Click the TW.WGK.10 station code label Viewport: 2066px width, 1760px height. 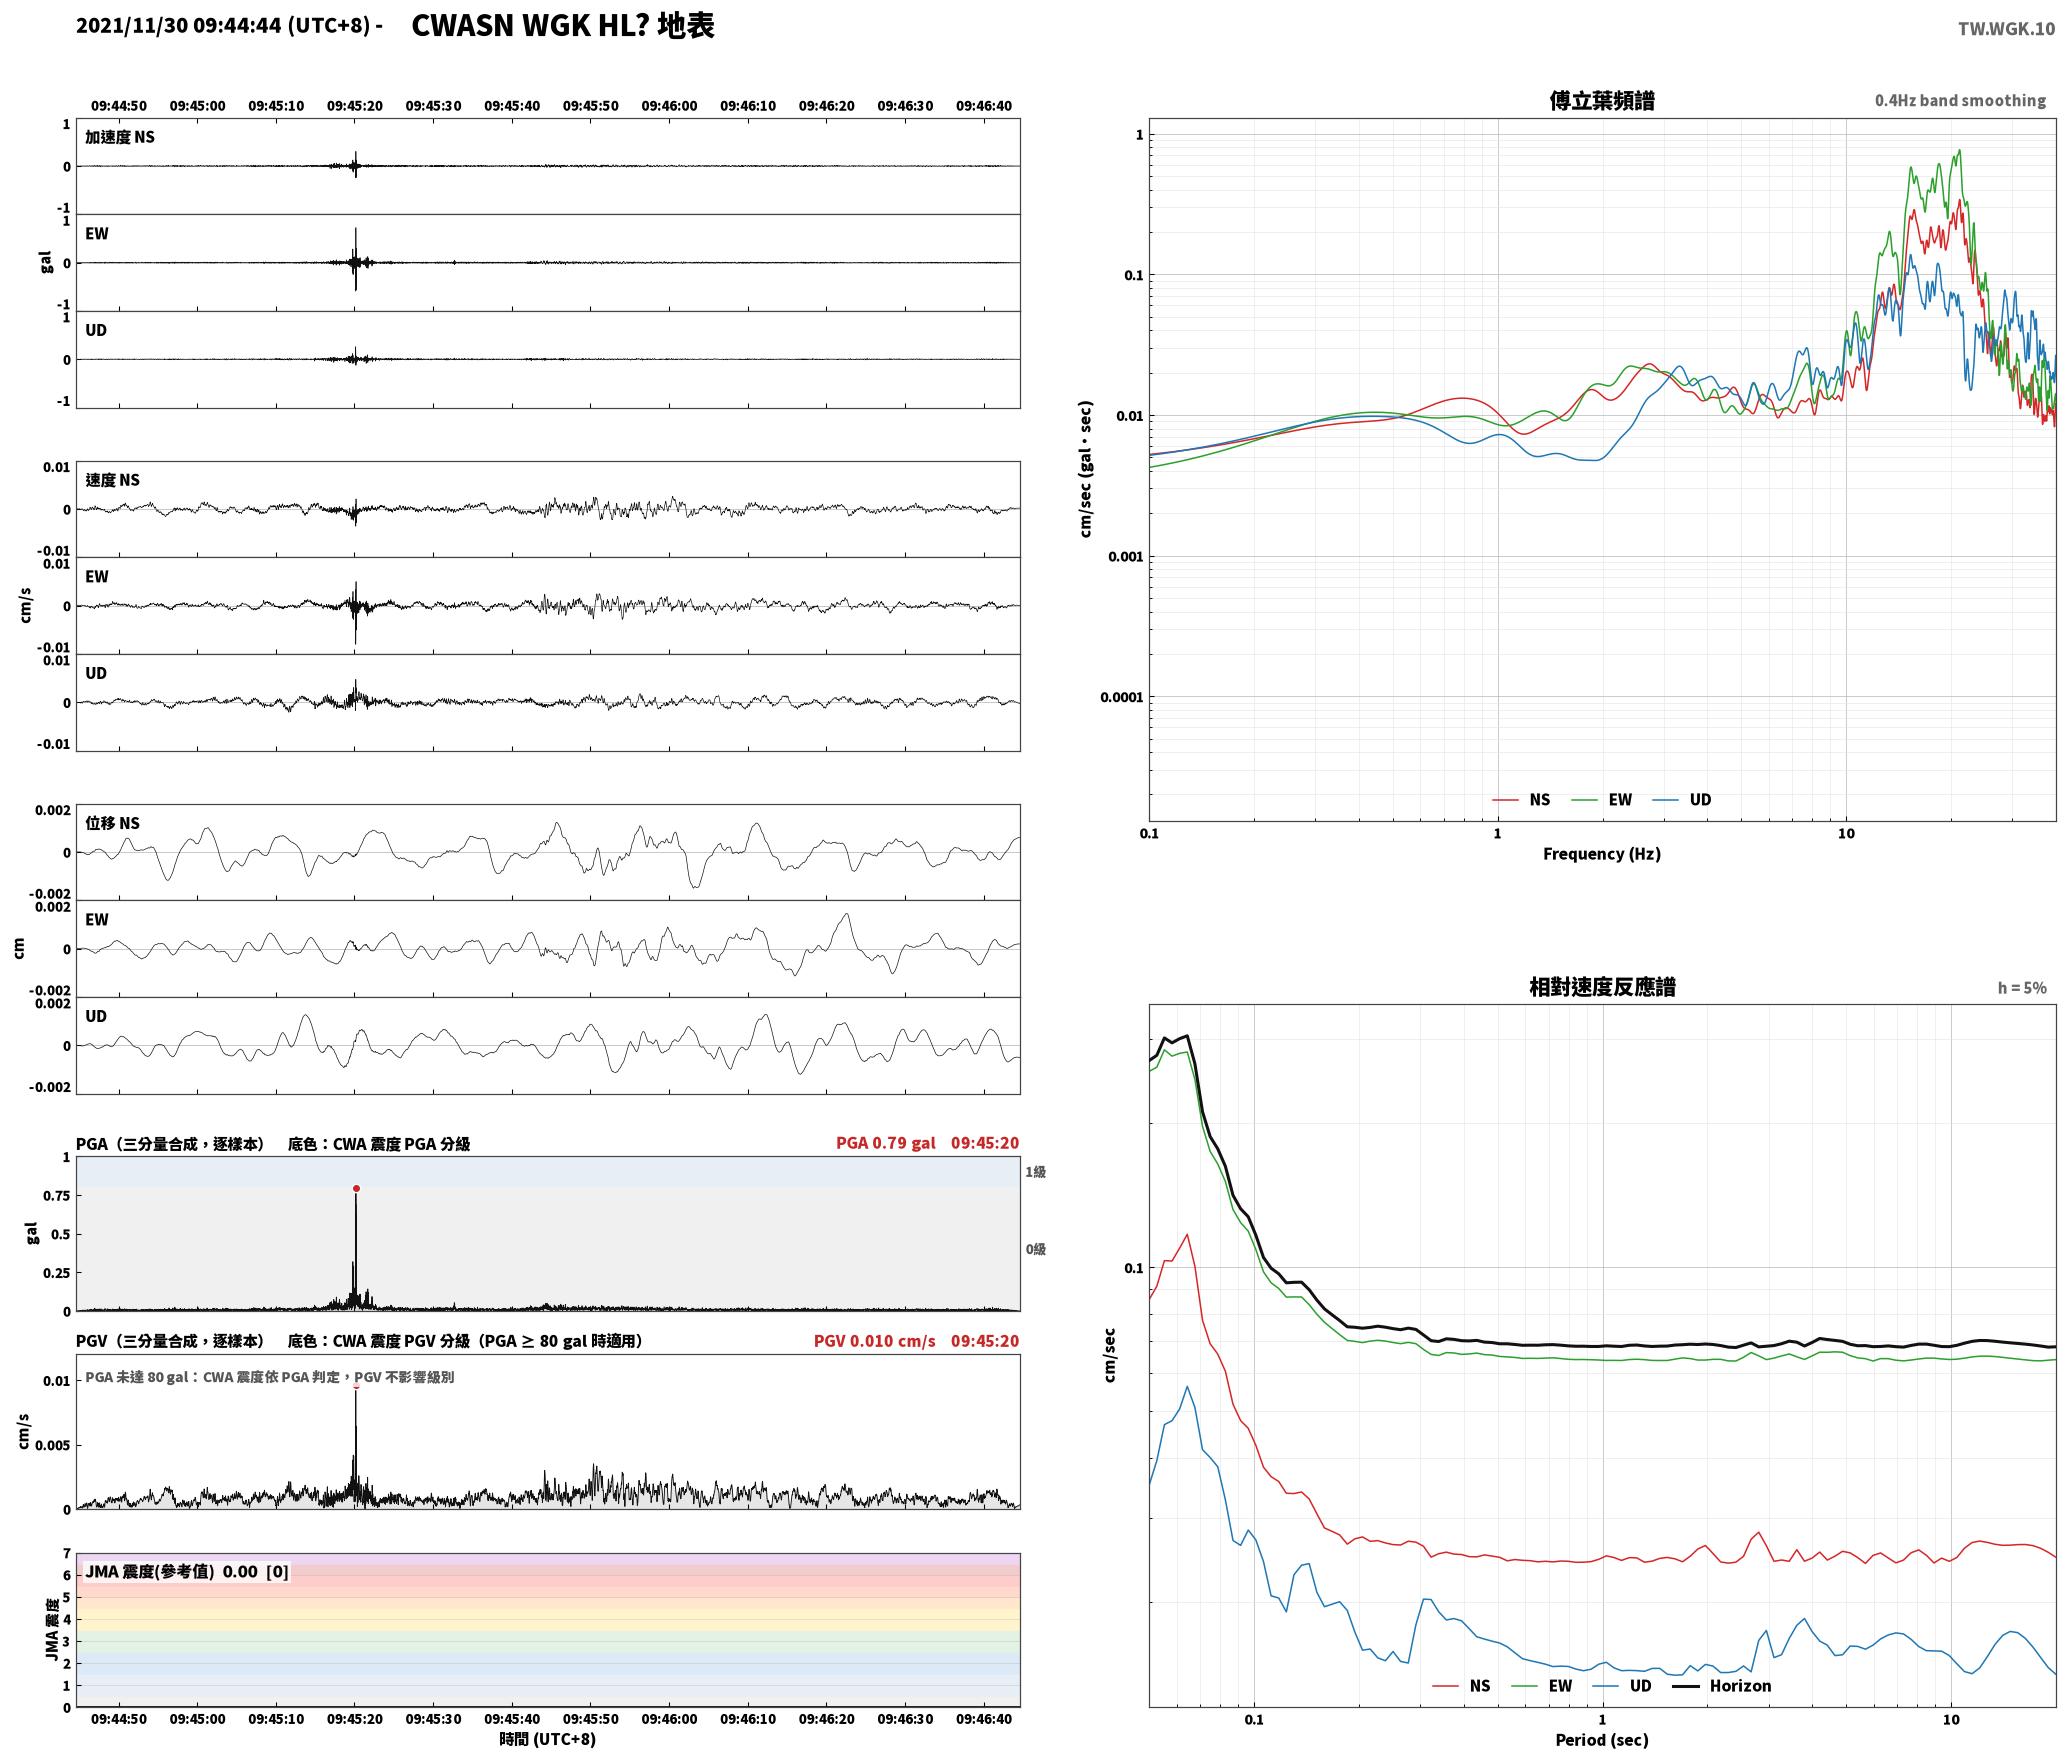(2006, 29)
